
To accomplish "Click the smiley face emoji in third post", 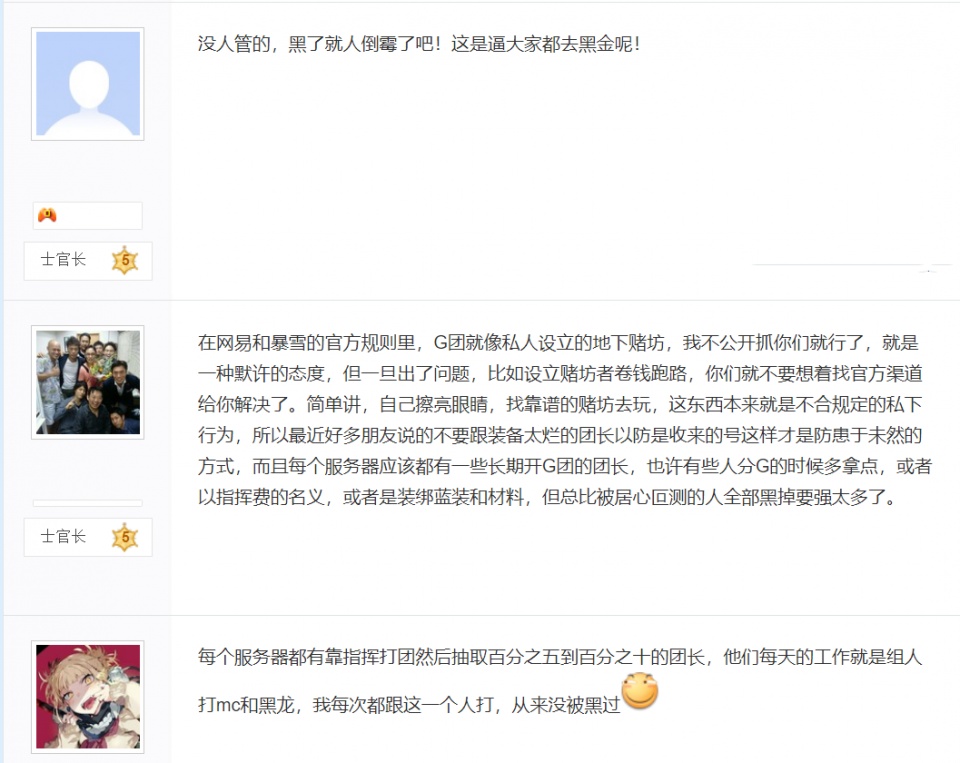I will [x=640, y=690].
